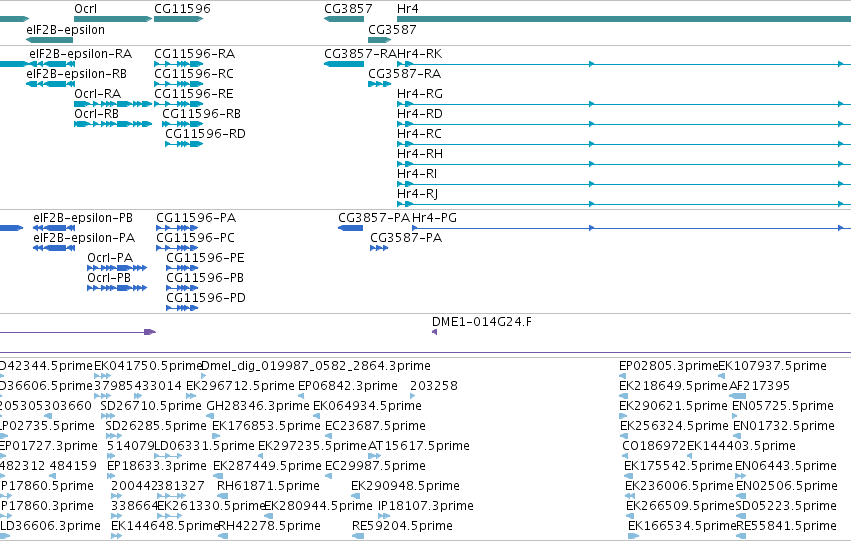Click the CG11596-PD protein label
This screenshot has height=541, width=851.
click(206, 298)
